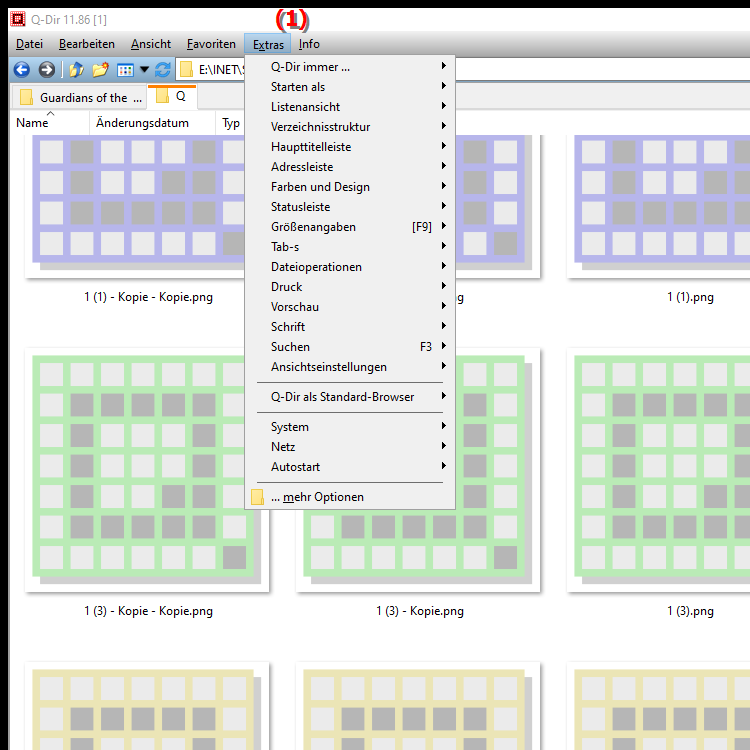
Task: Go forward with the gray right arrow
Action: click(x=46, y=70)
